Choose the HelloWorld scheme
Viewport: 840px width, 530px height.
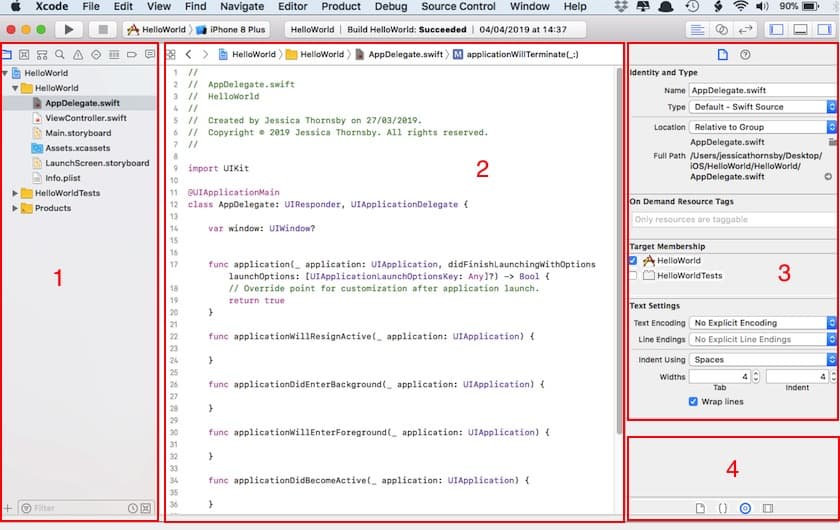point(156,29)
